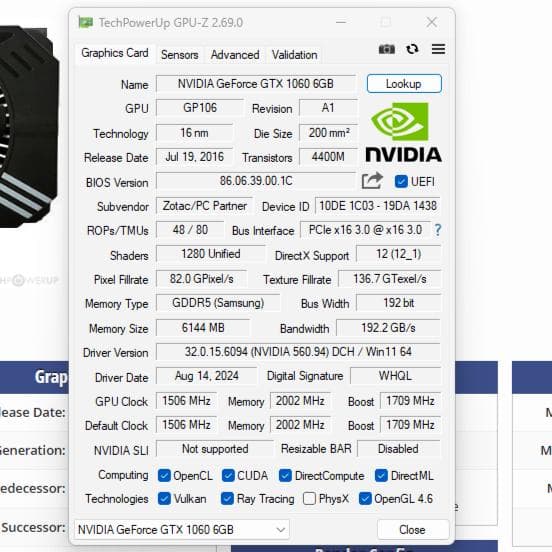Open the Advanced tab
This screenshot has height=552, width=552.
[x=235, y=55]
